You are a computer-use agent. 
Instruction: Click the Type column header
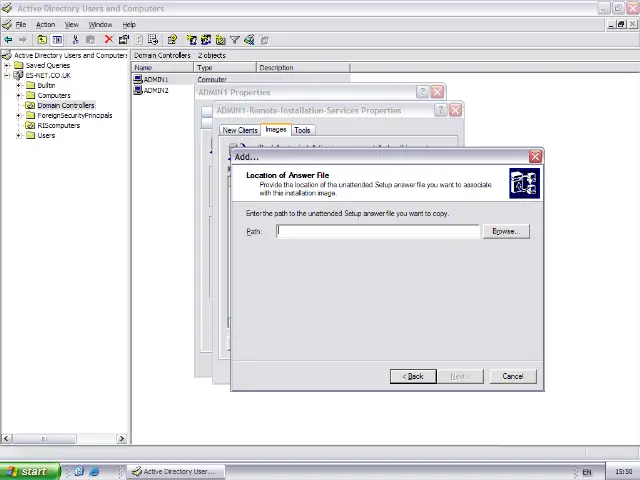tap(225, 67)
